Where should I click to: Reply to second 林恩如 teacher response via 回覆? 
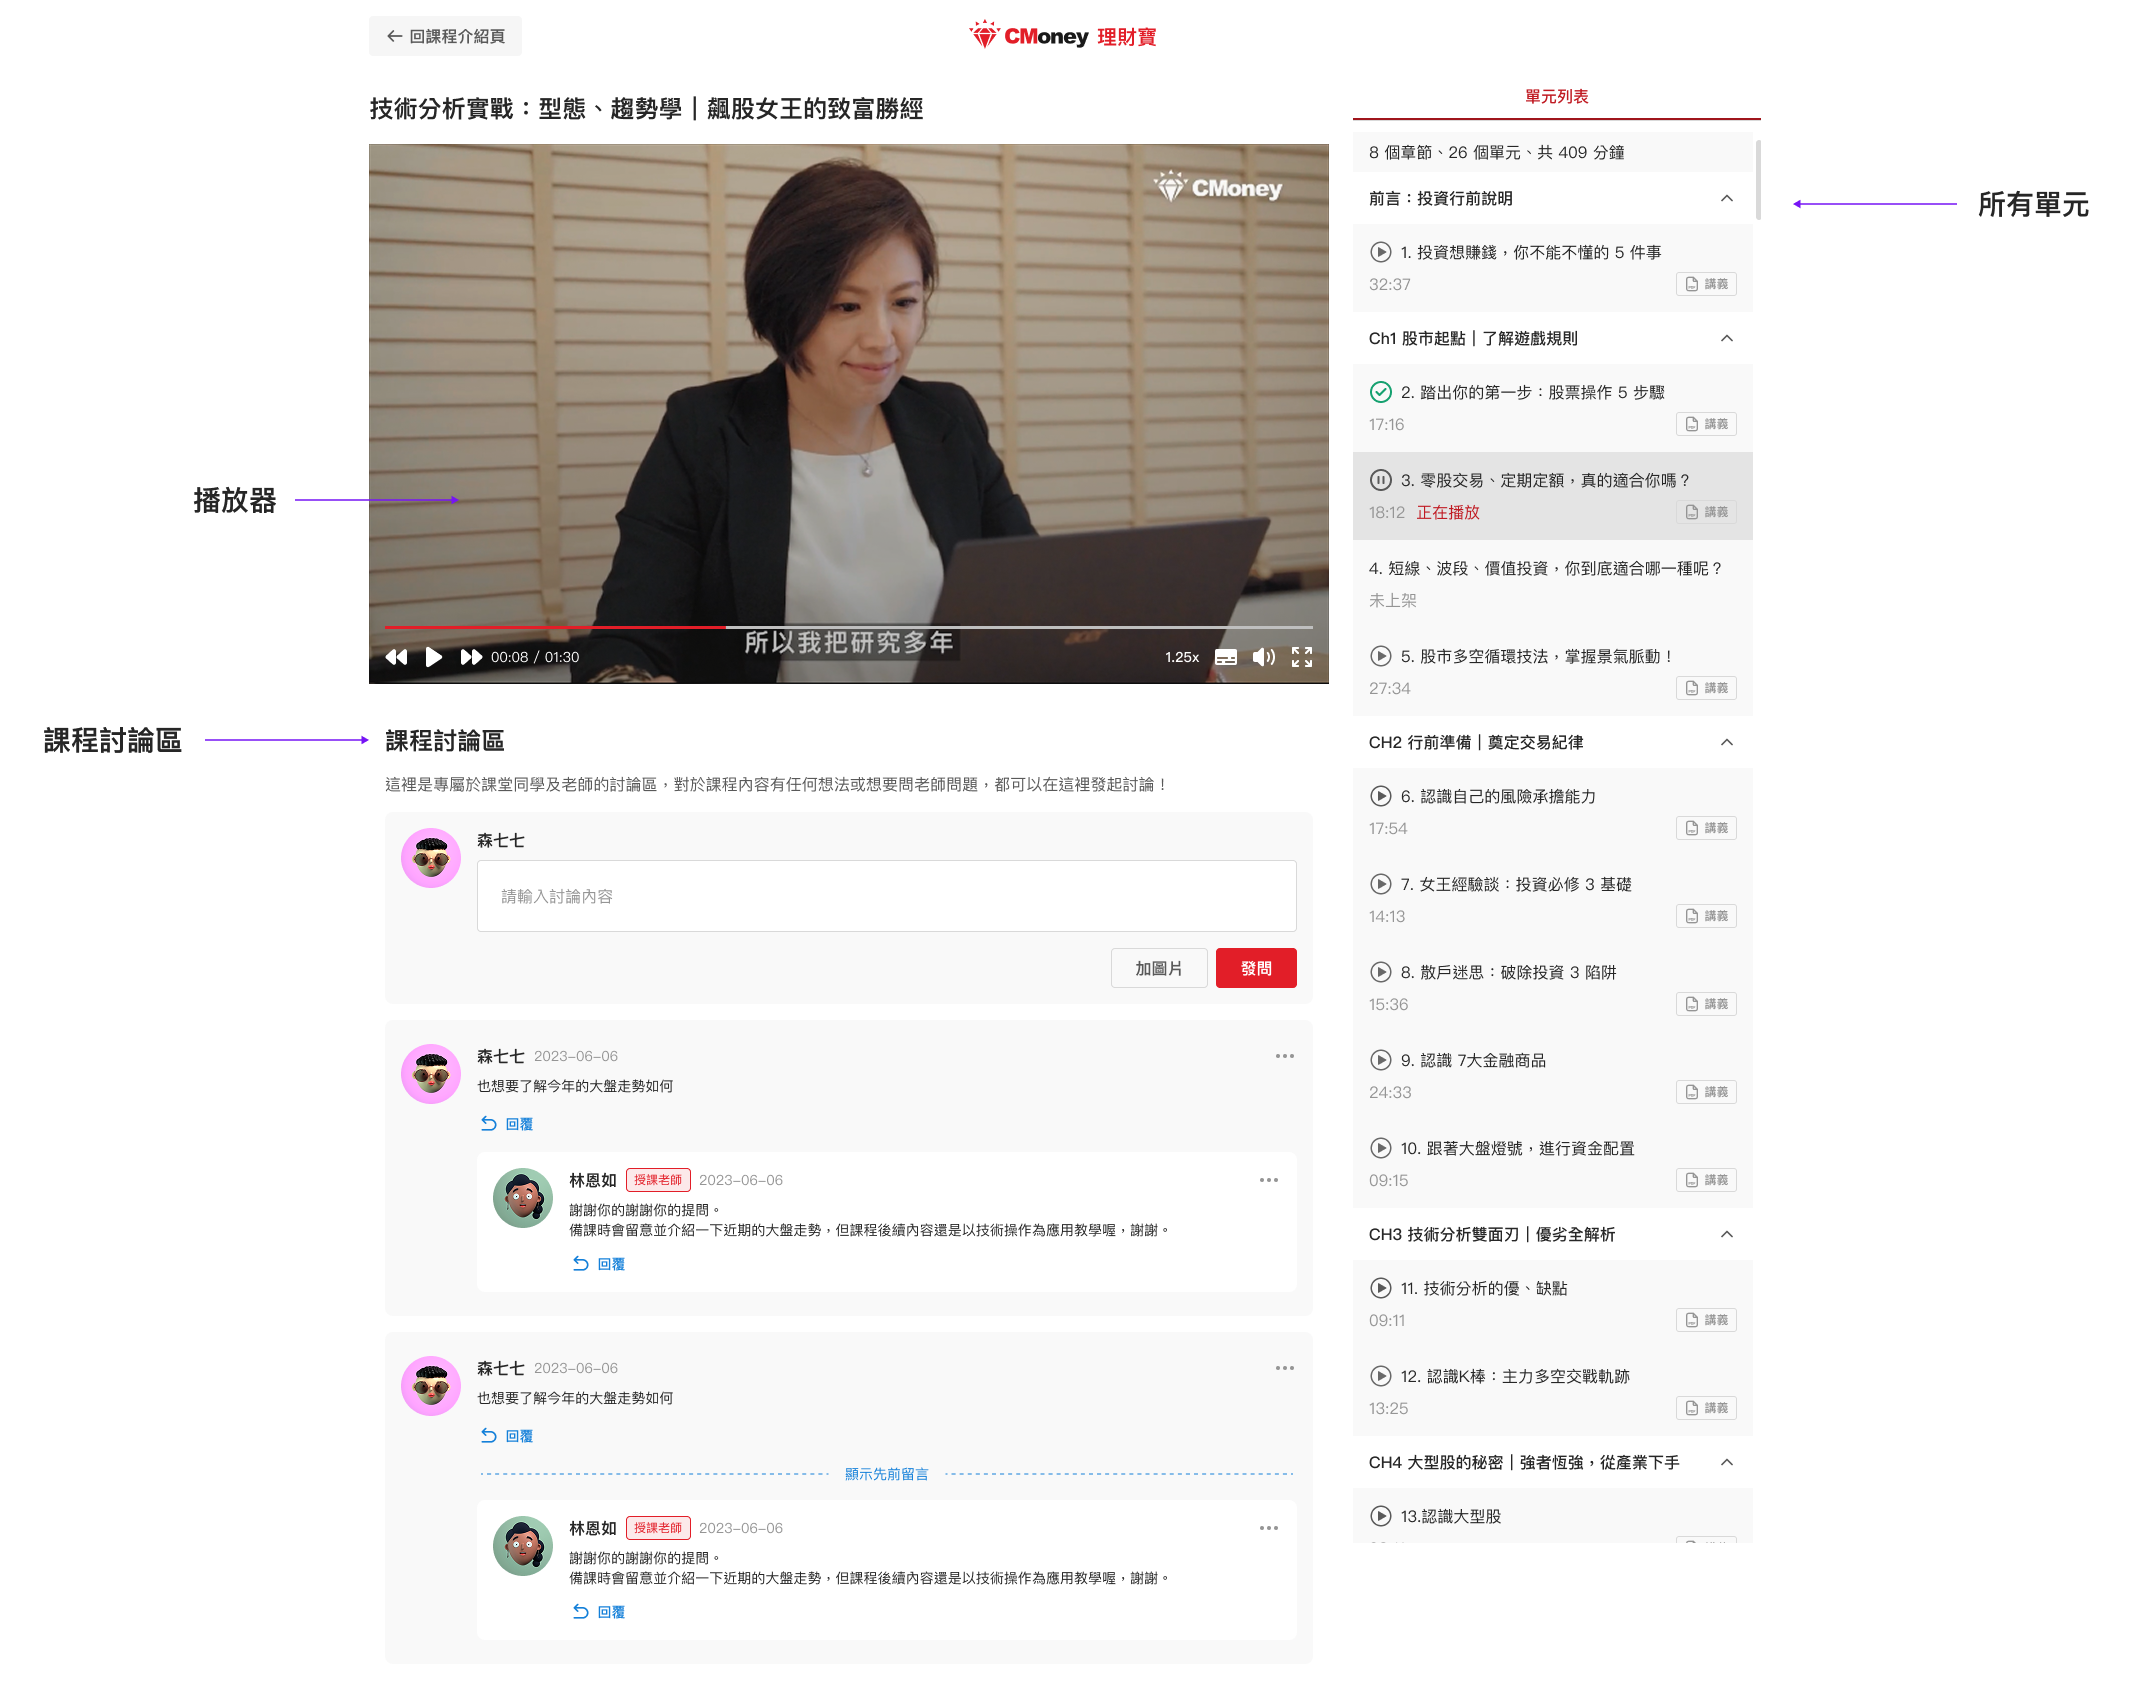coord(599,1612)
